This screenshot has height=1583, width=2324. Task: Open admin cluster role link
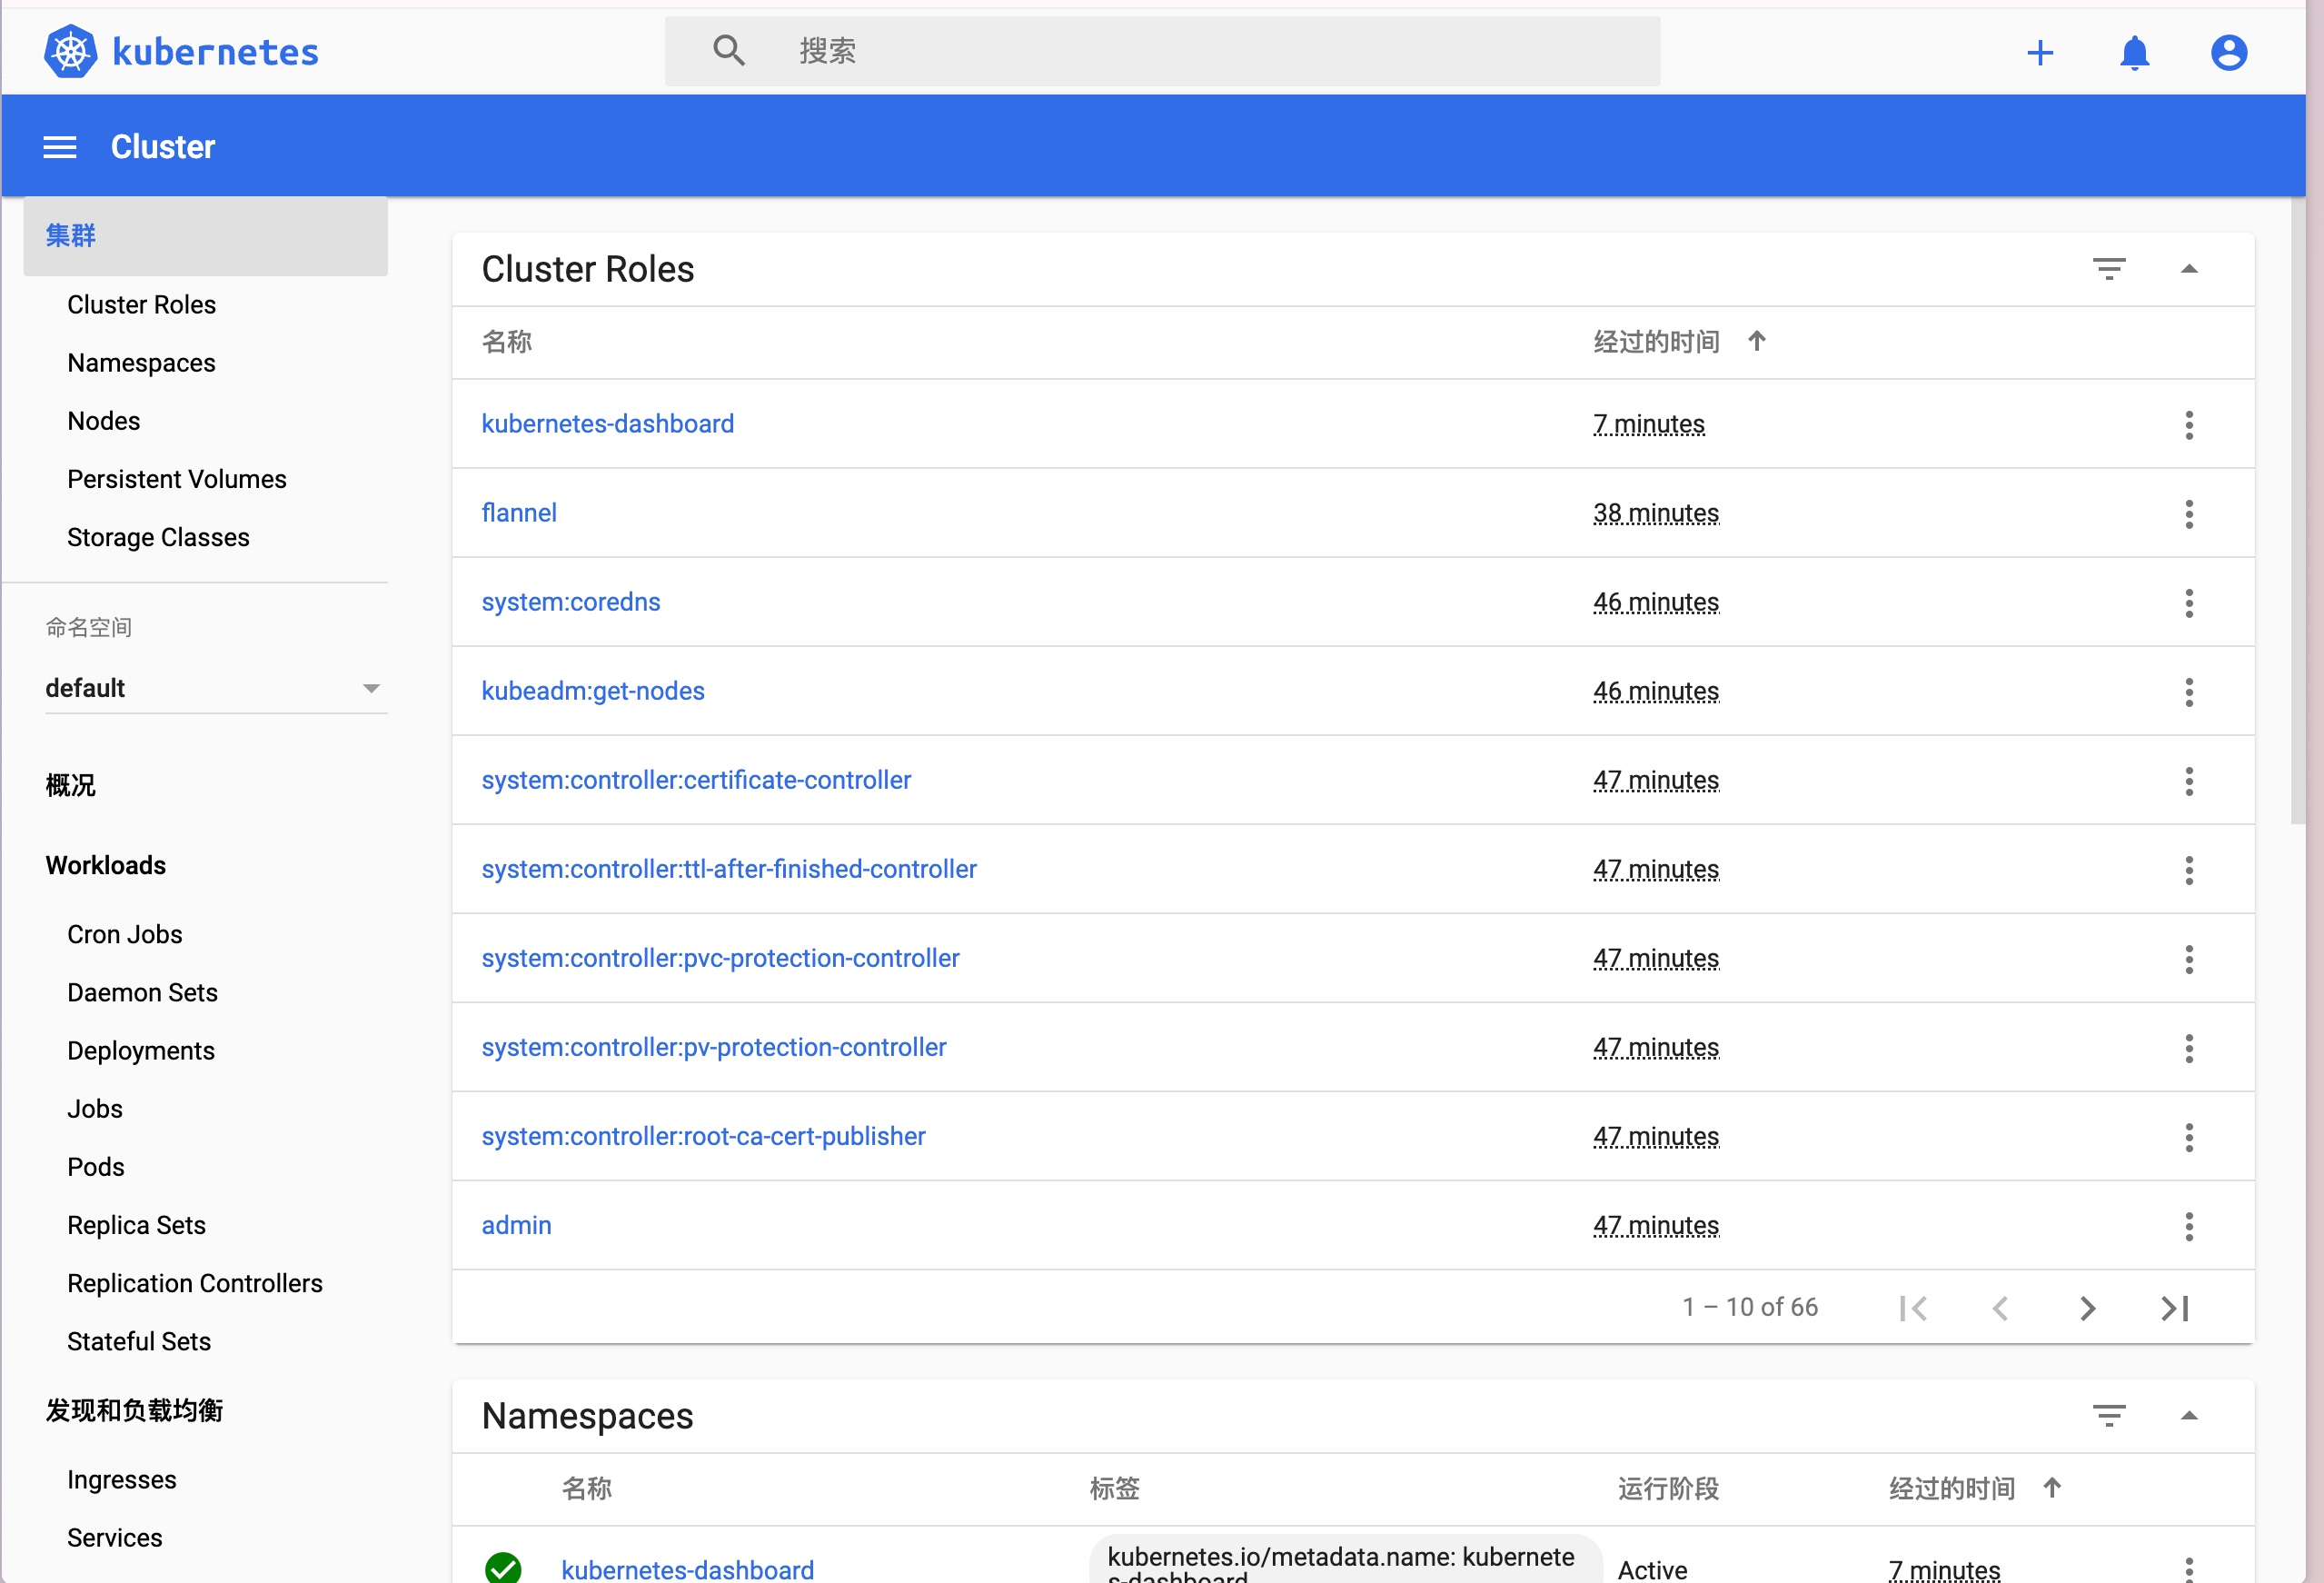coord(516,1225)
